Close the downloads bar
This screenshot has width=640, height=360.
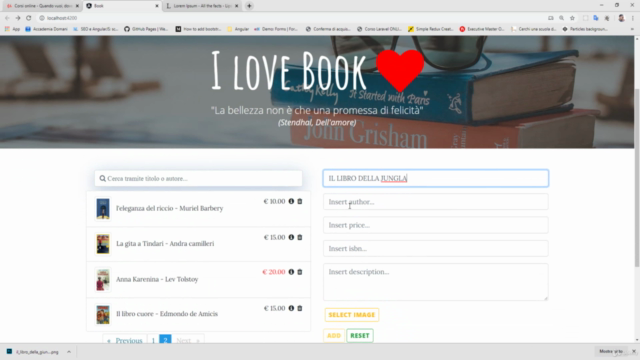click(634, 351)
